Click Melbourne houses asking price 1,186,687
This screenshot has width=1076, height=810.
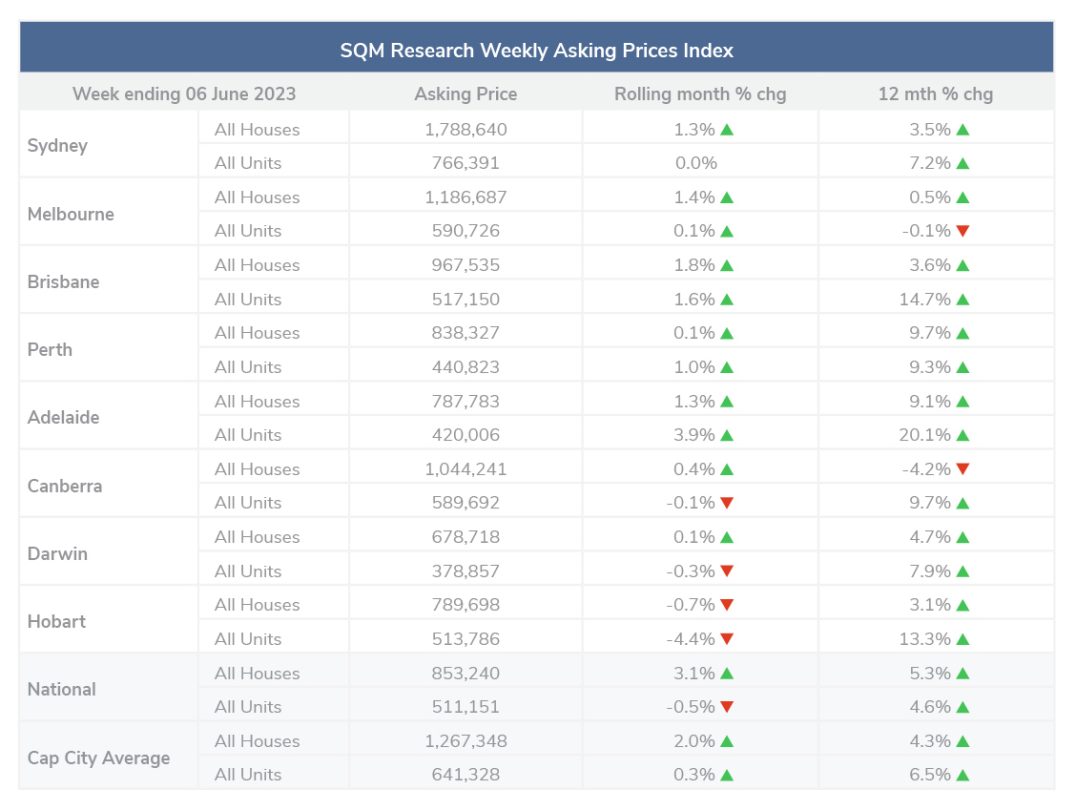tap(466, 198)
